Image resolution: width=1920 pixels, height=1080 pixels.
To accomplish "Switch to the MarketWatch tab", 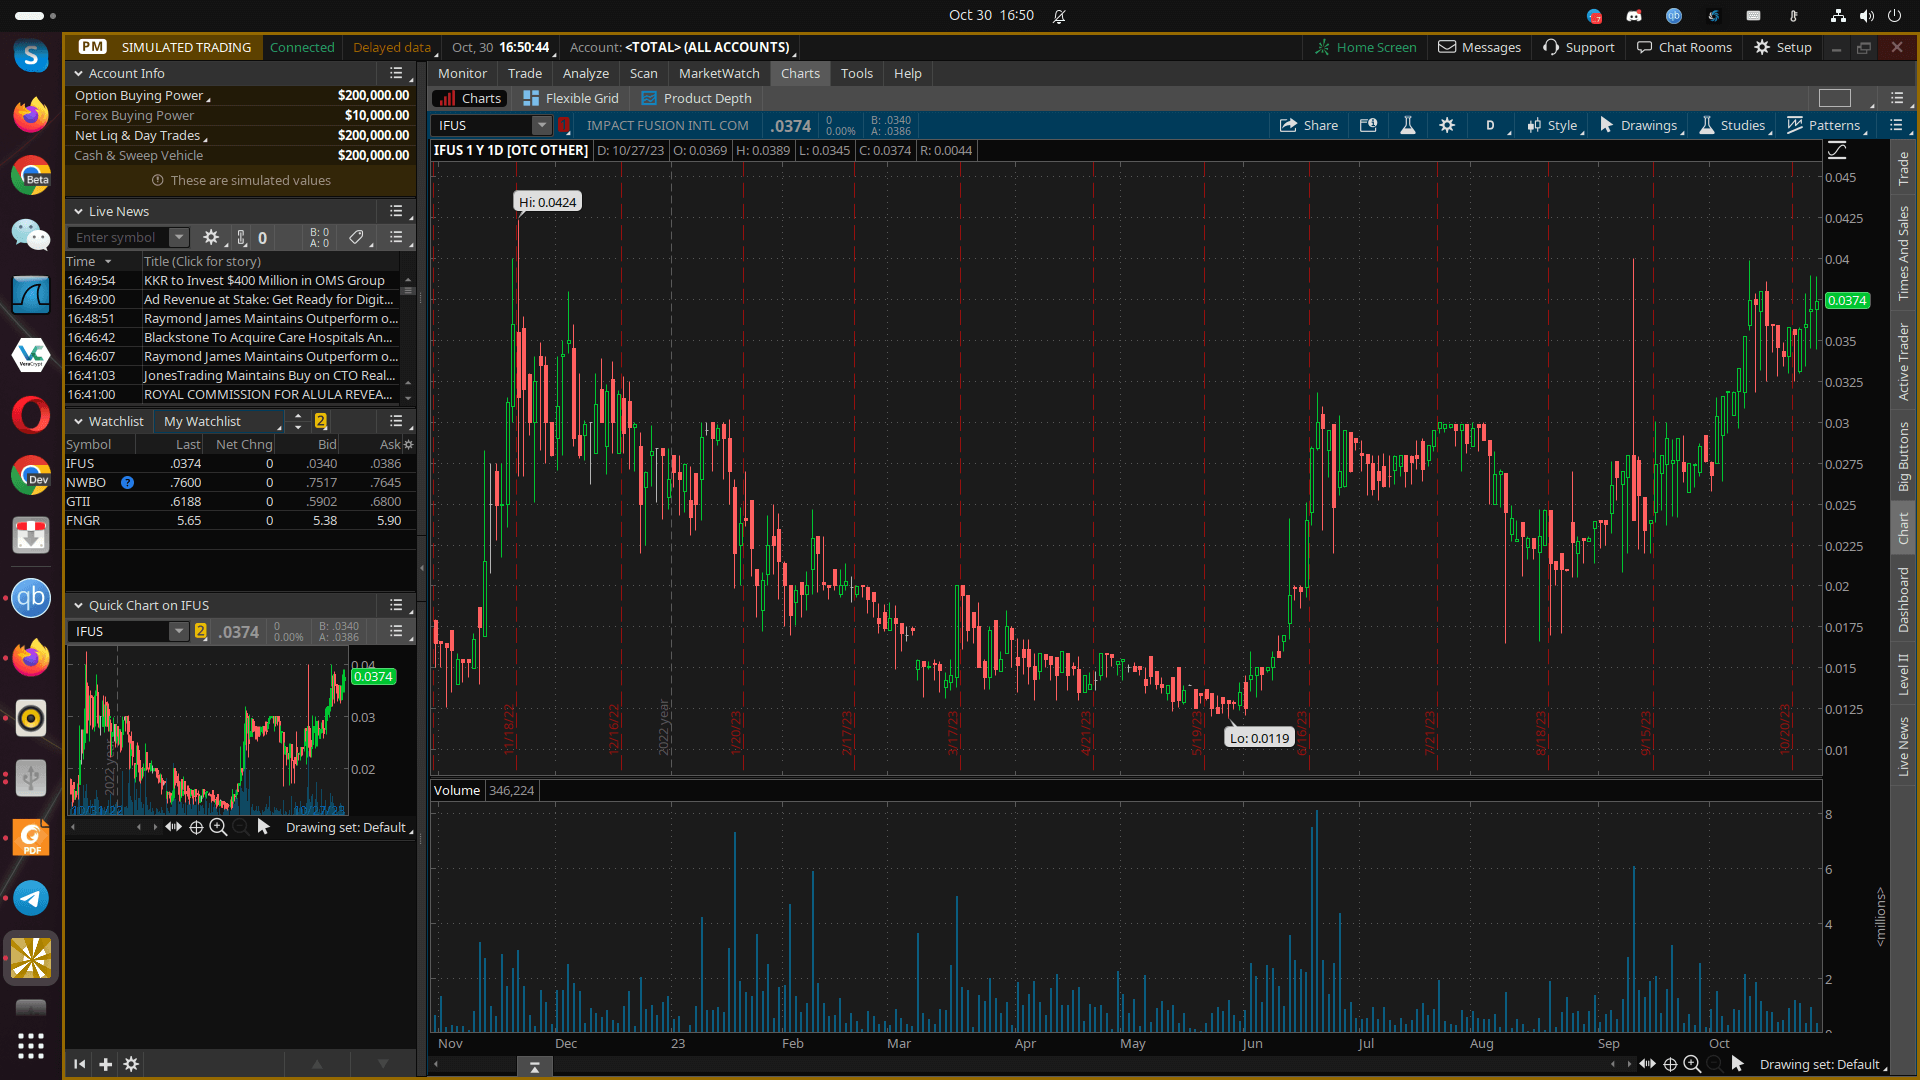I will pos(718,73).
